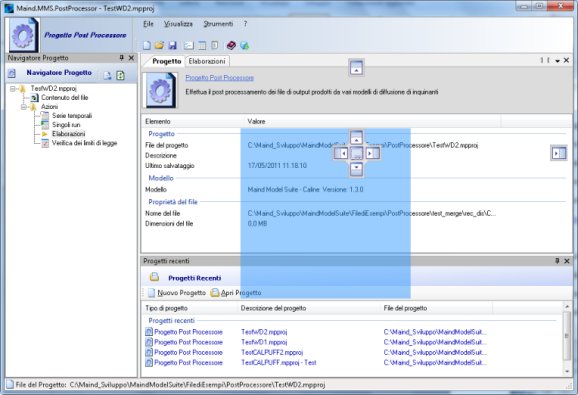Image resolution: width=578 pixels, height=395 pixels.
Task: Click the Nuovo Progetto button
Action: [177, 293]
